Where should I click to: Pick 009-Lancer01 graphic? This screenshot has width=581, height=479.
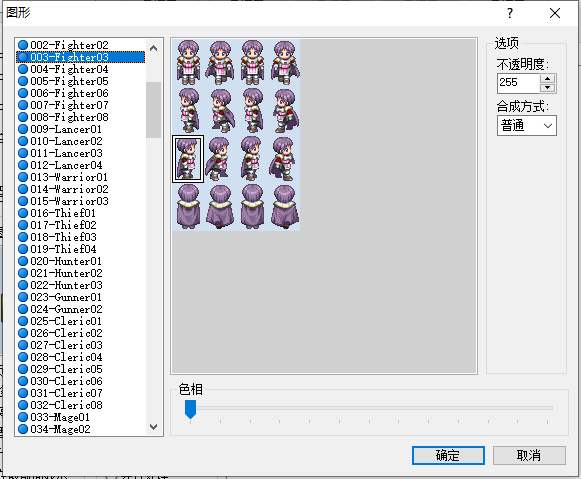tap(81, 129)
